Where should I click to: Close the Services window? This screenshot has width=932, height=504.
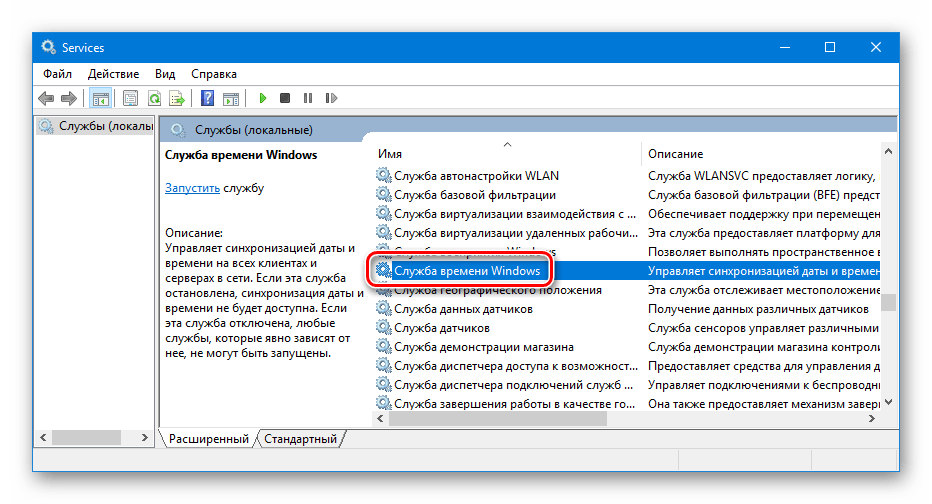click(876, 47)
